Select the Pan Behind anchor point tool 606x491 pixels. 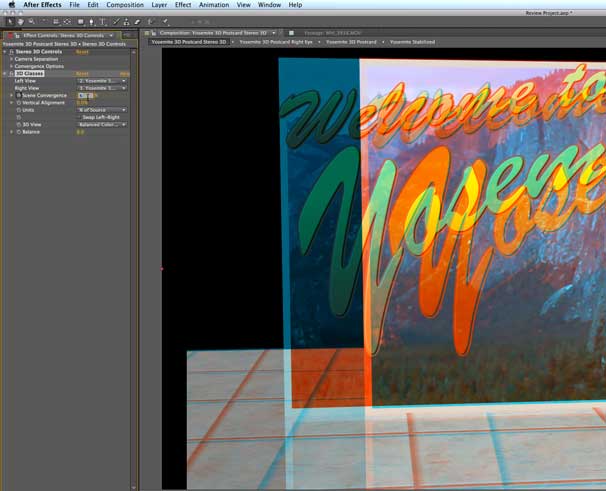point(67,22)
